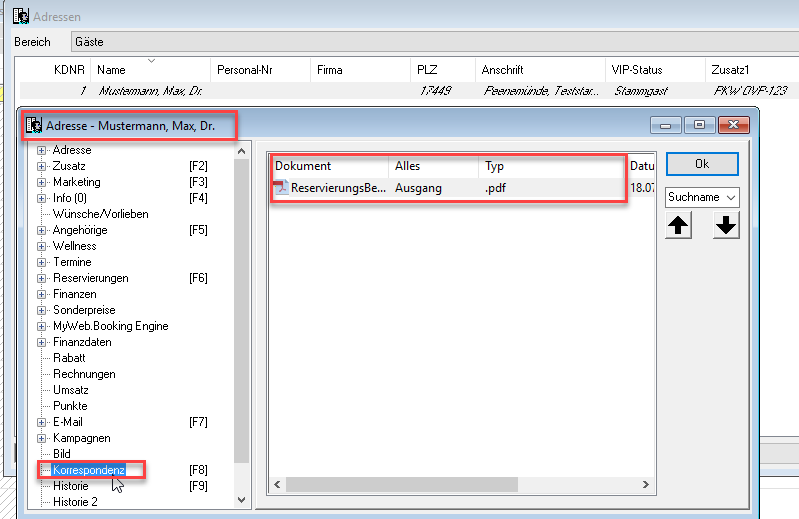Select Bild in the tree
The width and height of the screenshot is (799, 519).
pos(62,454)
